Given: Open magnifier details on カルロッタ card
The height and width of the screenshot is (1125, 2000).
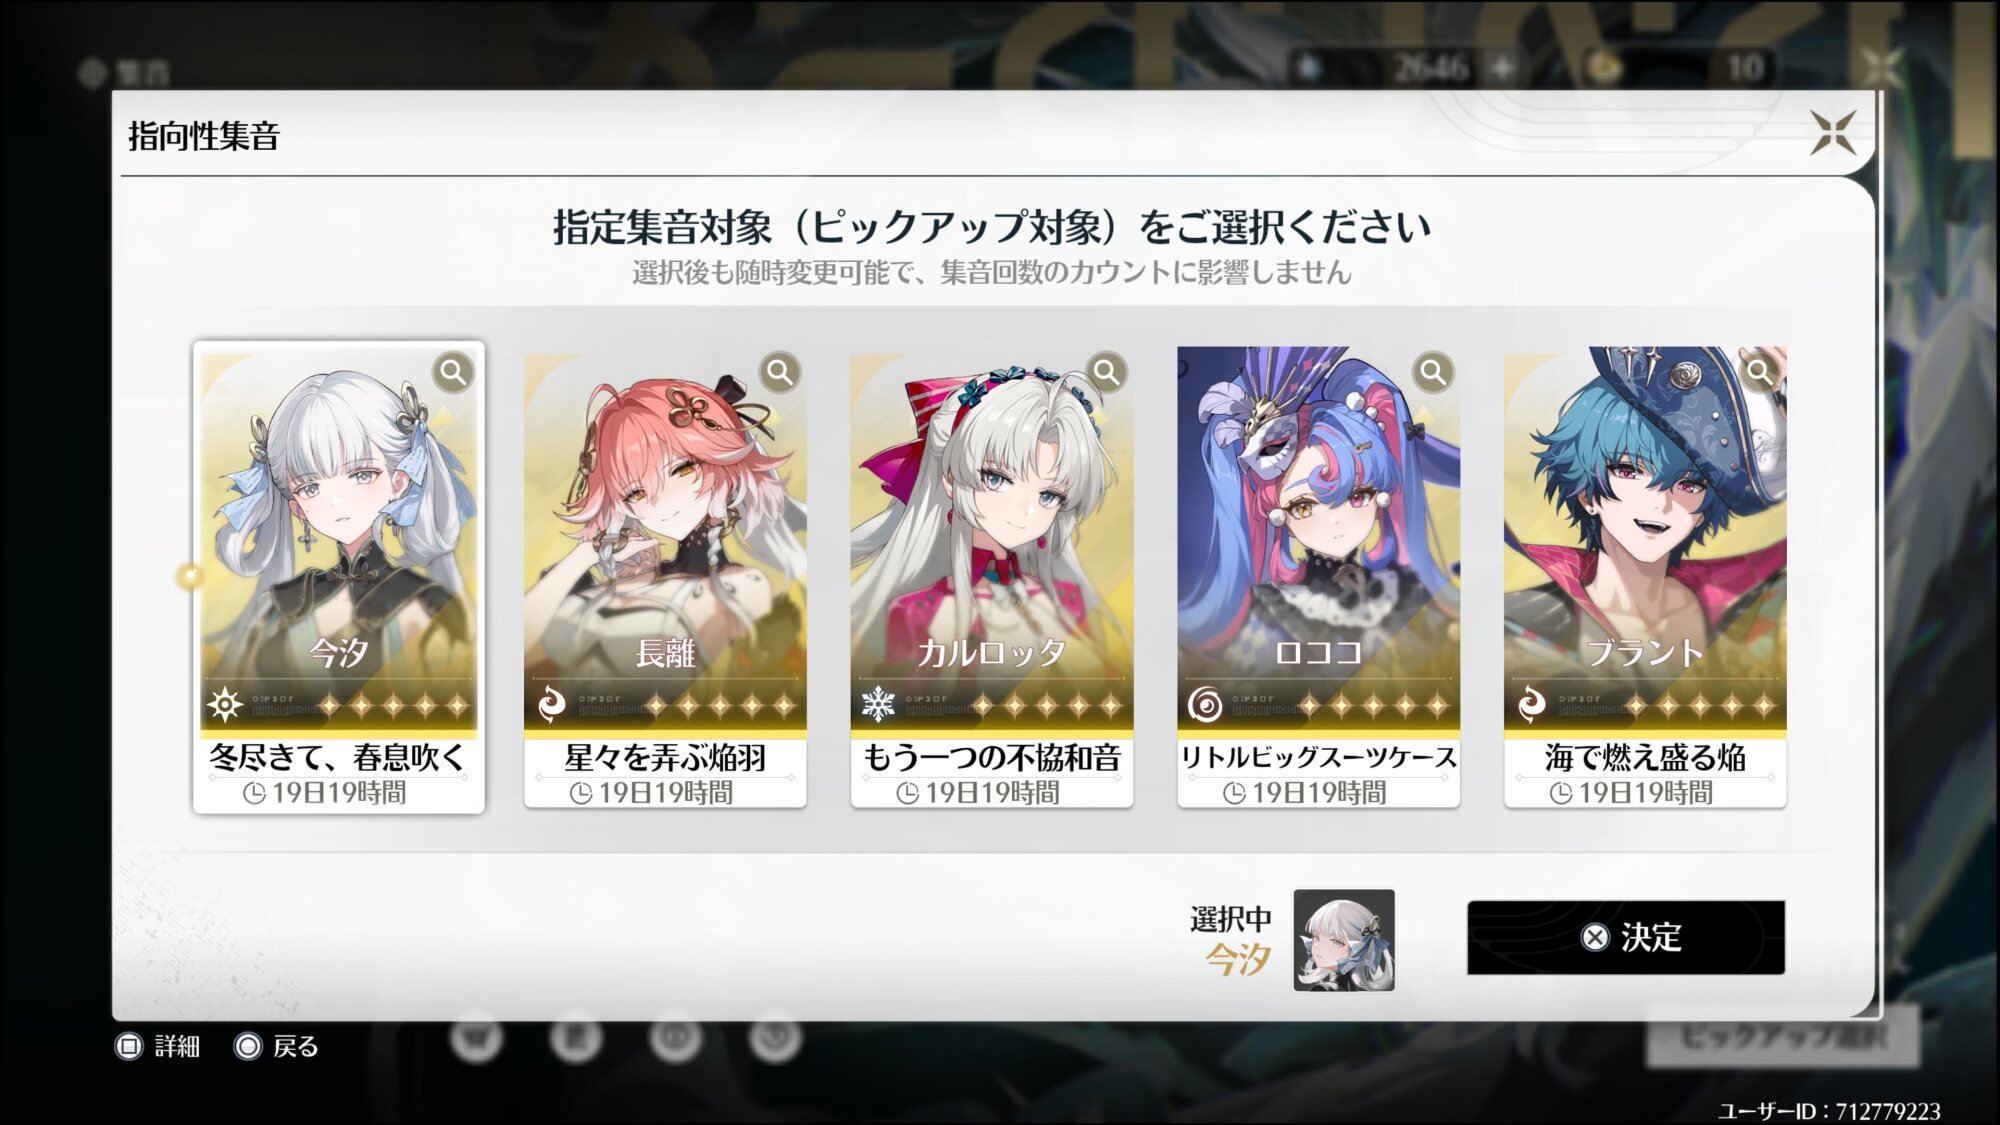Looking at the screenshot, I should coord(1106,373).
